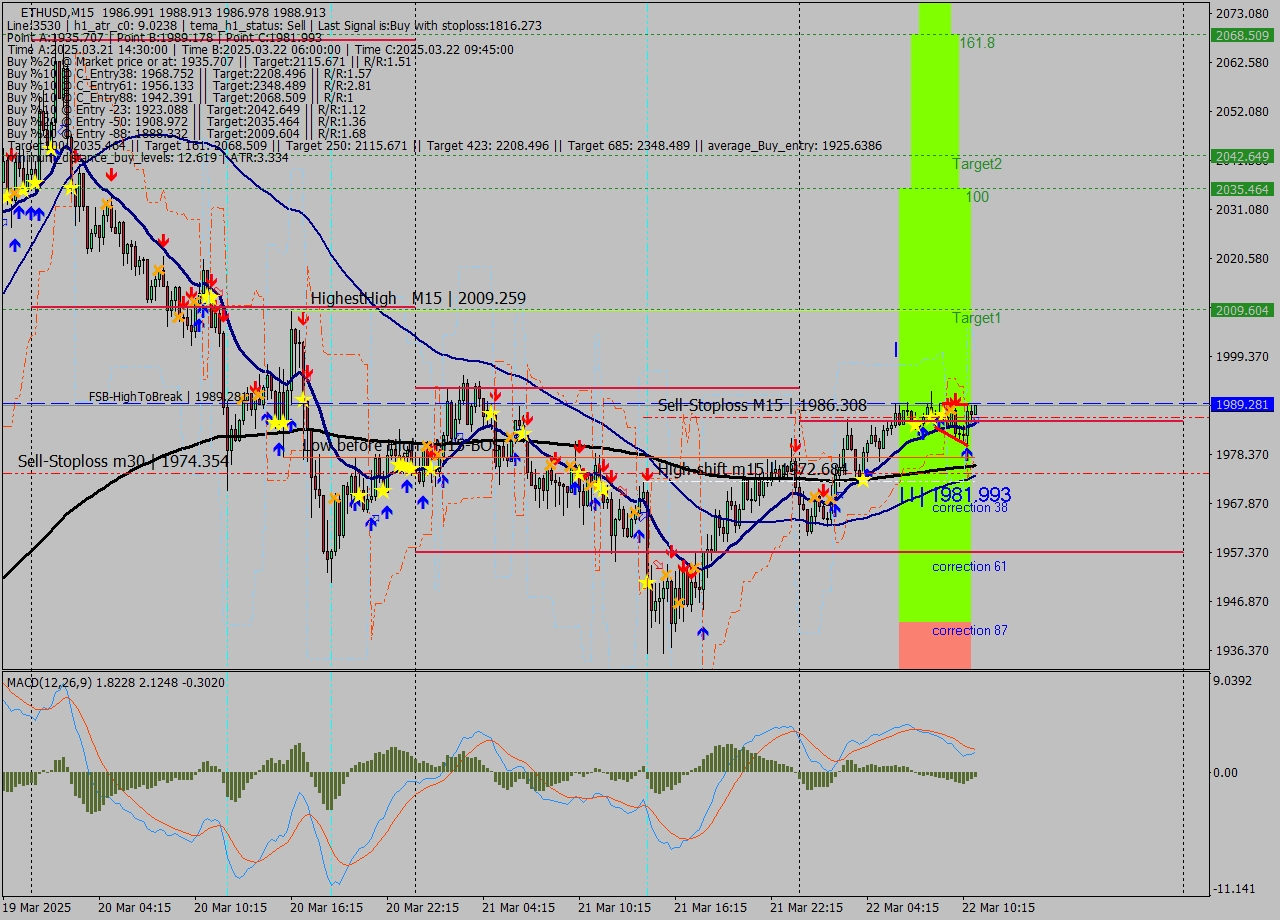The width and height of the screenshot is (1280, 920).
Task: Click the blue 1989.281 current price tag
Action: (x=1242, y=404)
